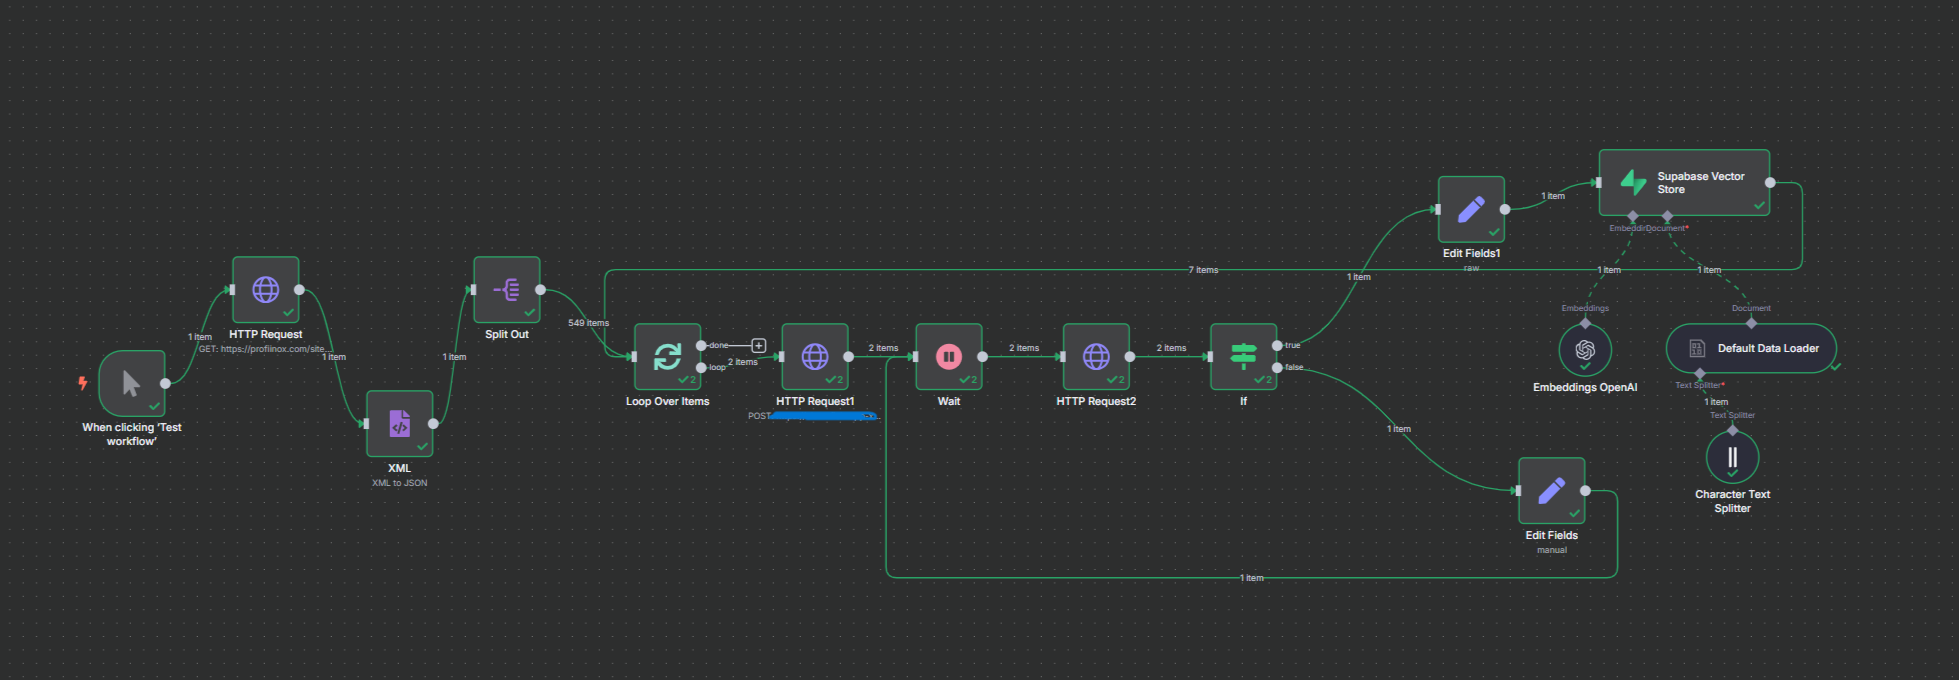The image size is (1959, 680).
Task: Click the XML to JSON node
Action: tap(399, 424)
